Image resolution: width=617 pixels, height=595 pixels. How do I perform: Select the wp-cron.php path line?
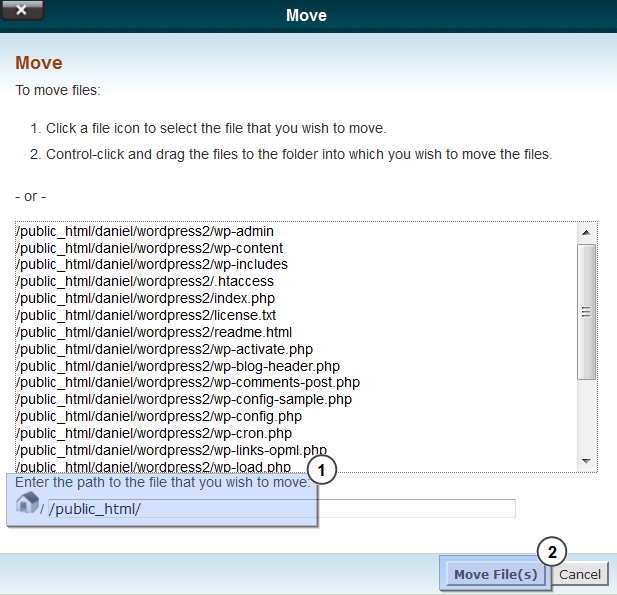pyautogui.click(x=154, y=433)
